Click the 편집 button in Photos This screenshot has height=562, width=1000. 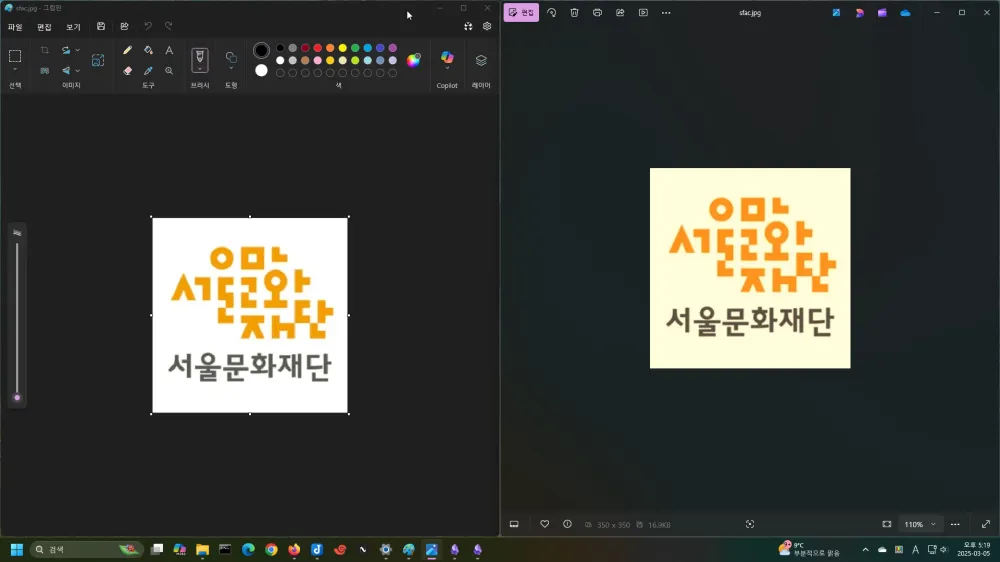point(521,13)
